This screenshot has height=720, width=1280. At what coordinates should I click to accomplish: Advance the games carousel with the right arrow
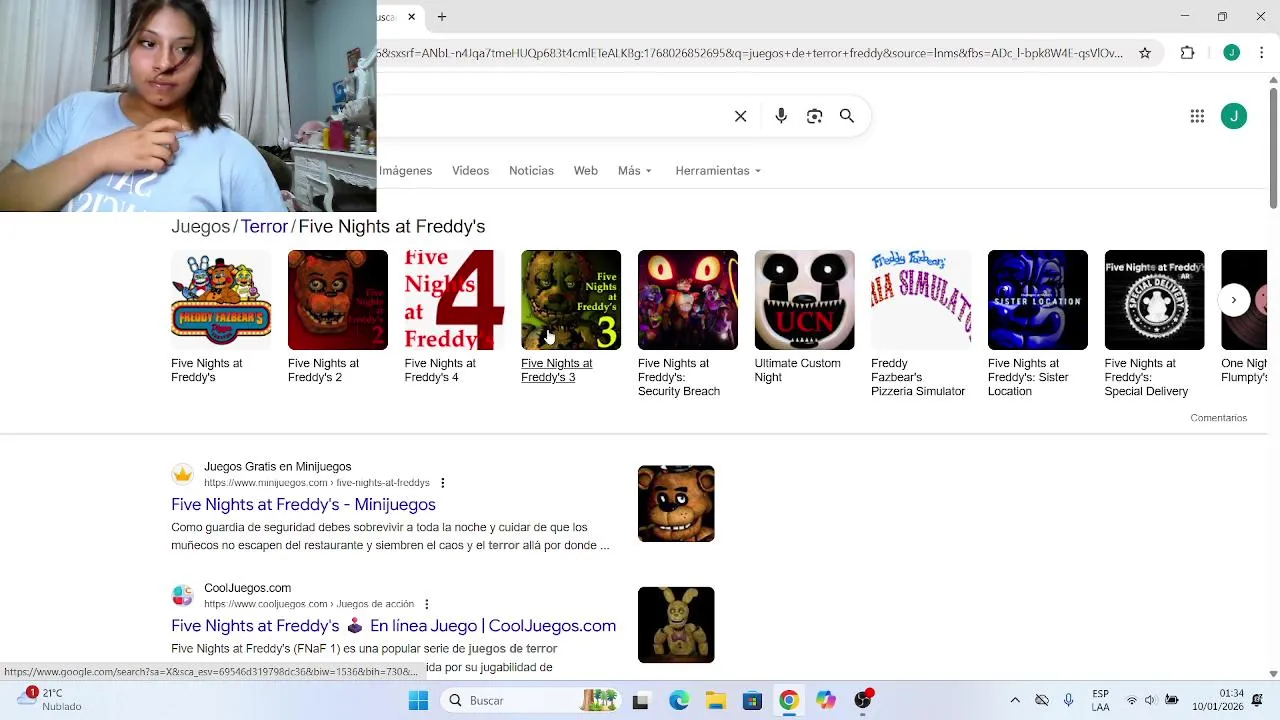pyautogui.click(x=1234, y=300)
